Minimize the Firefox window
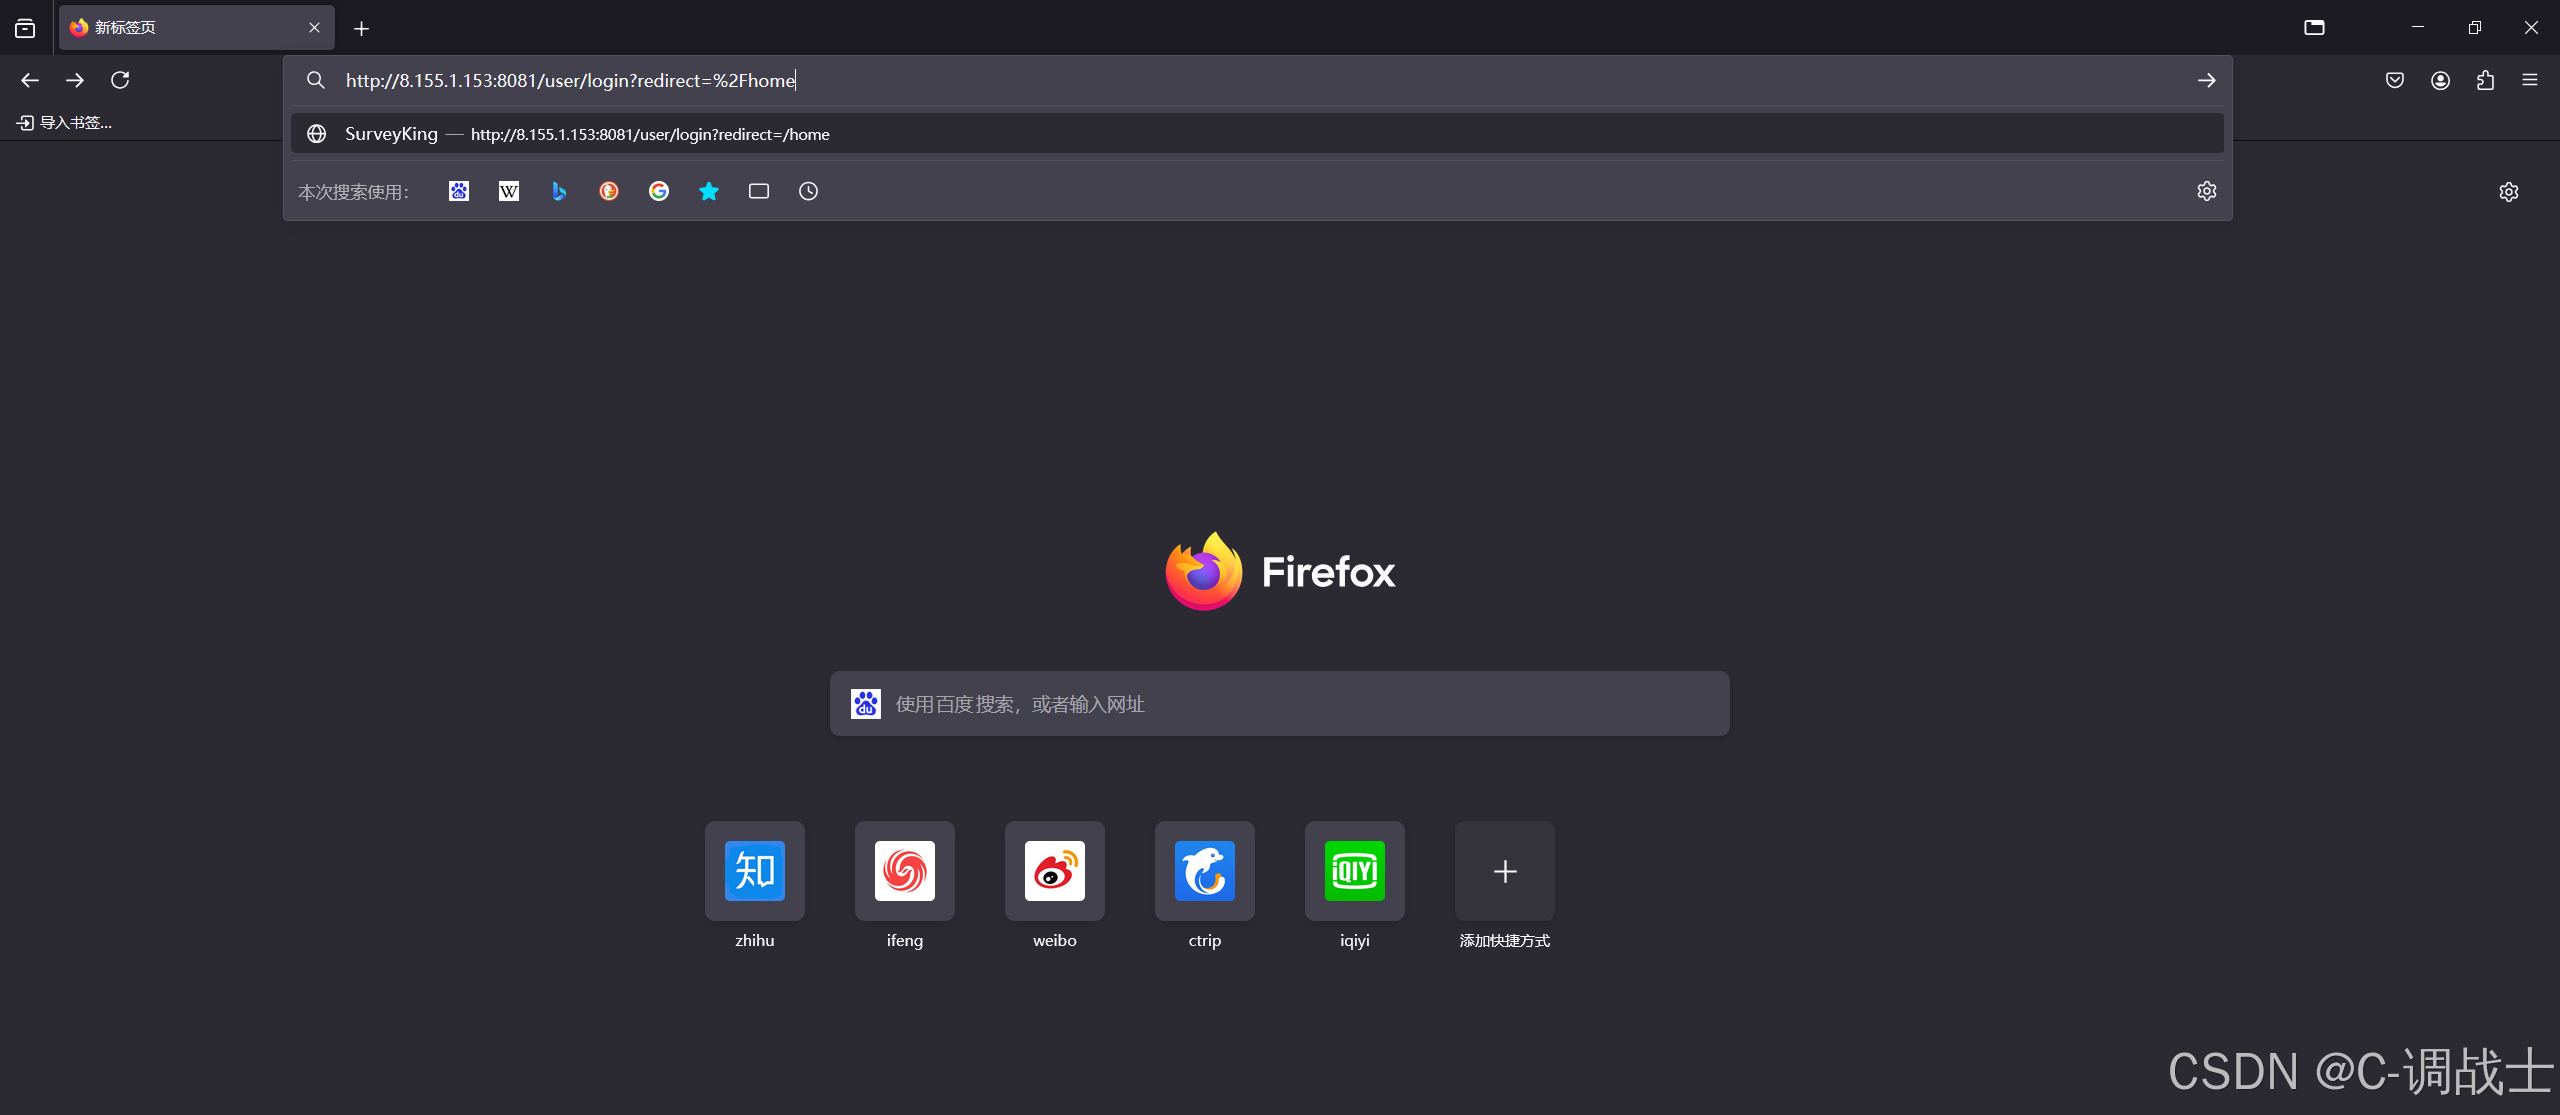This screenshot has height=1115, width=2560. coord(2418,28)
